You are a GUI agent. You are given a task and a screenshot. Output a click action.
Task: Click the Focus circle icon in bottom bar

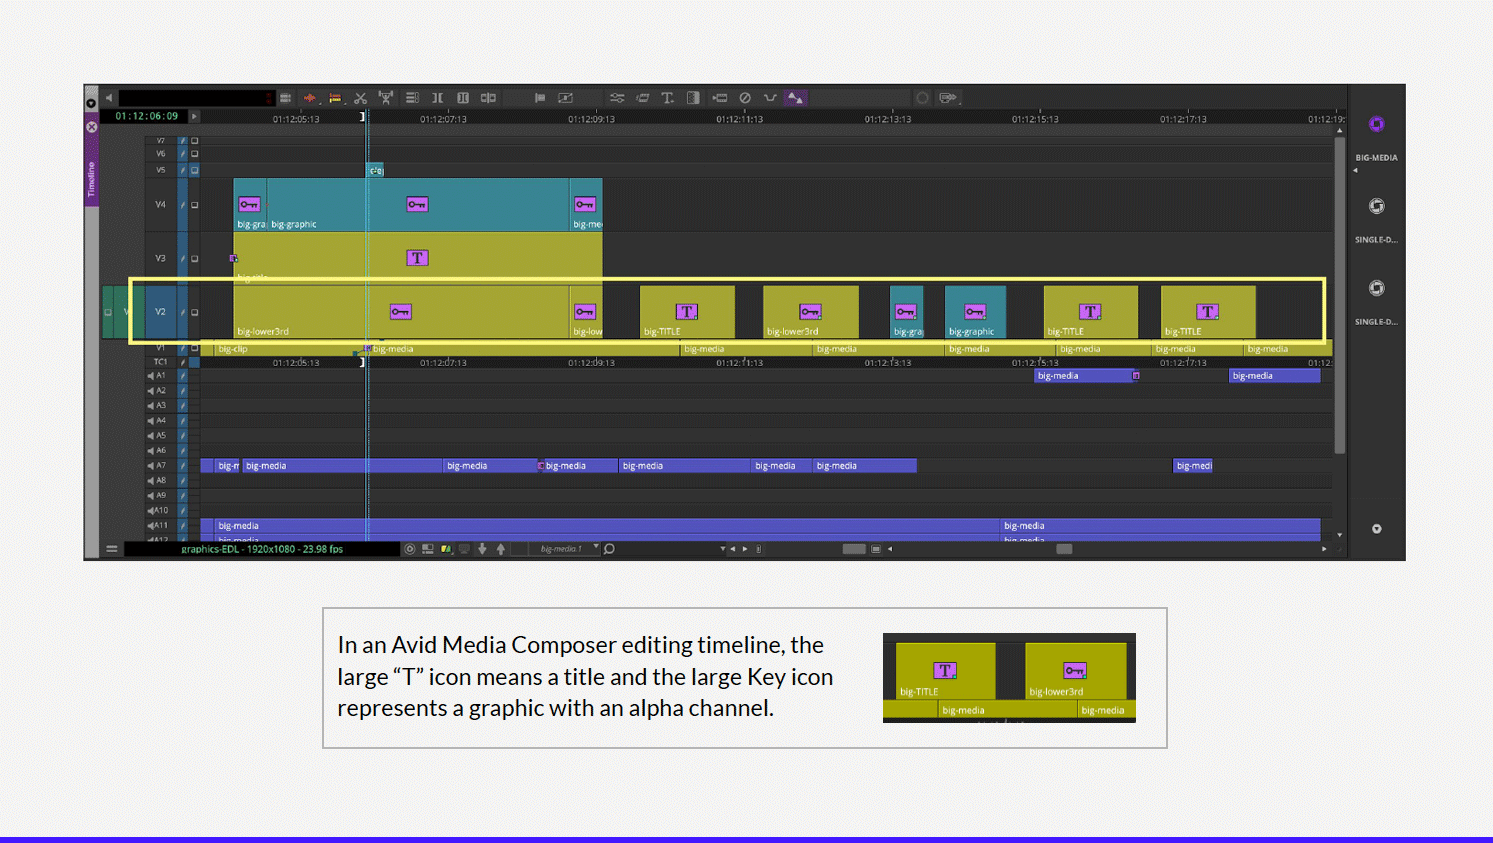click(x=410, y=549)
